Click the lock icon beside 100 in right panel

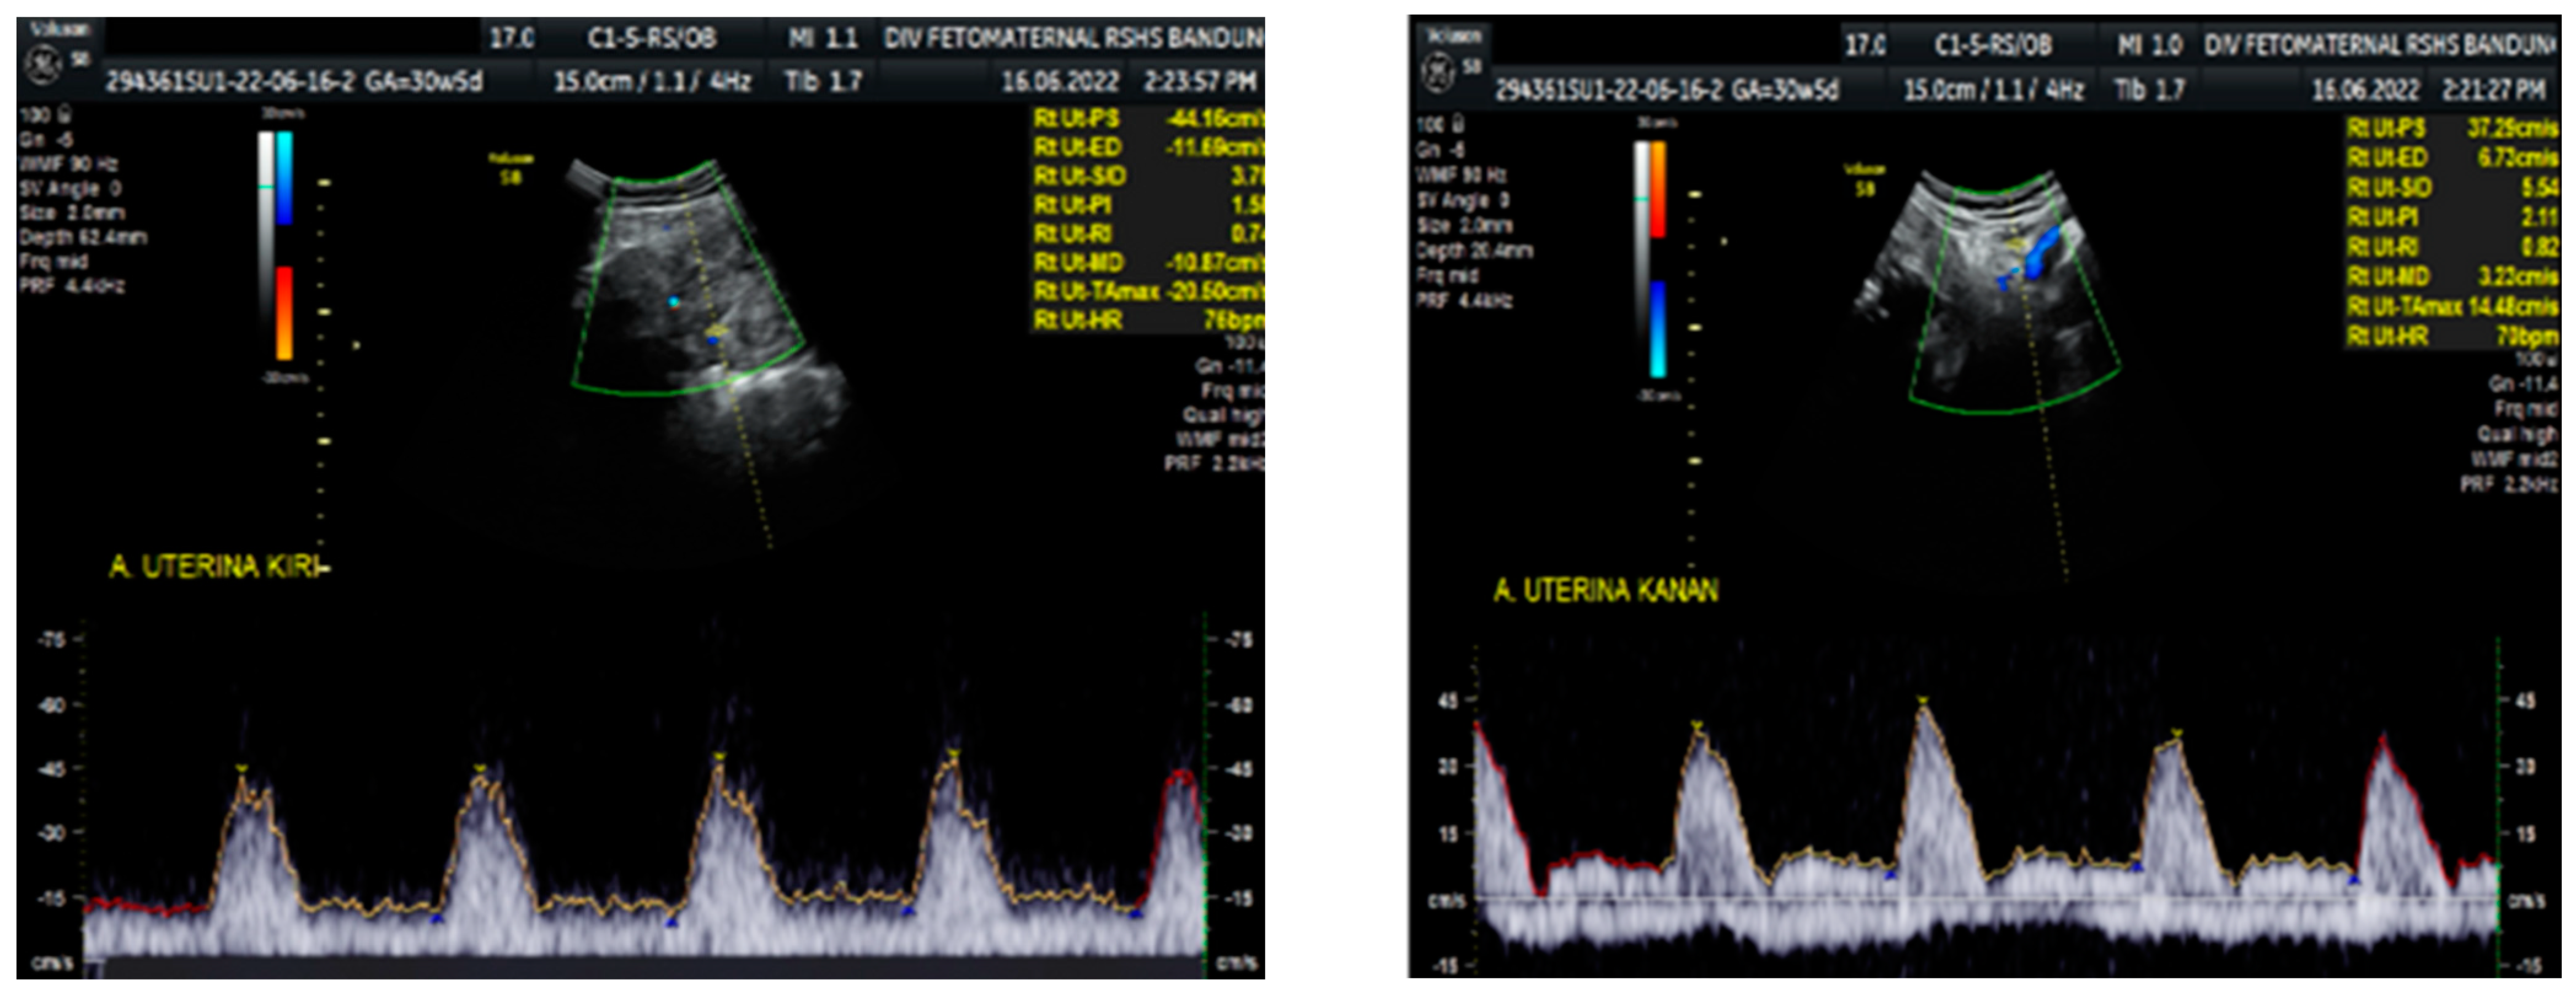(x=1459, y=124)
